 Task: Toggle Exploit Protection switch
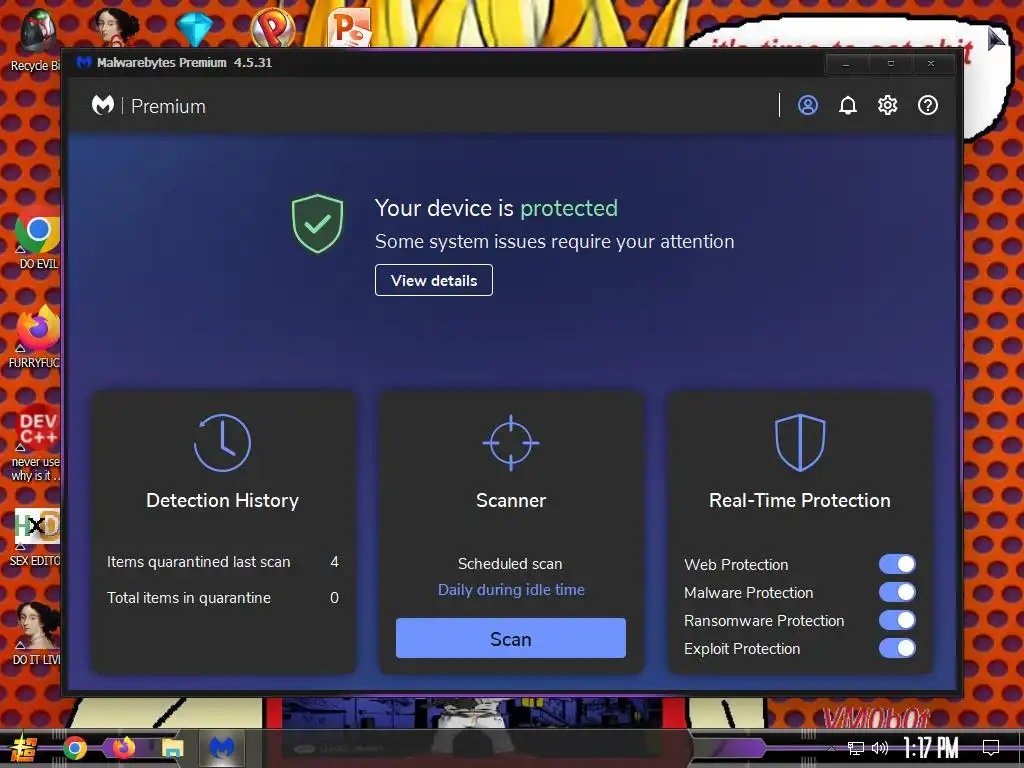point(897,648)
